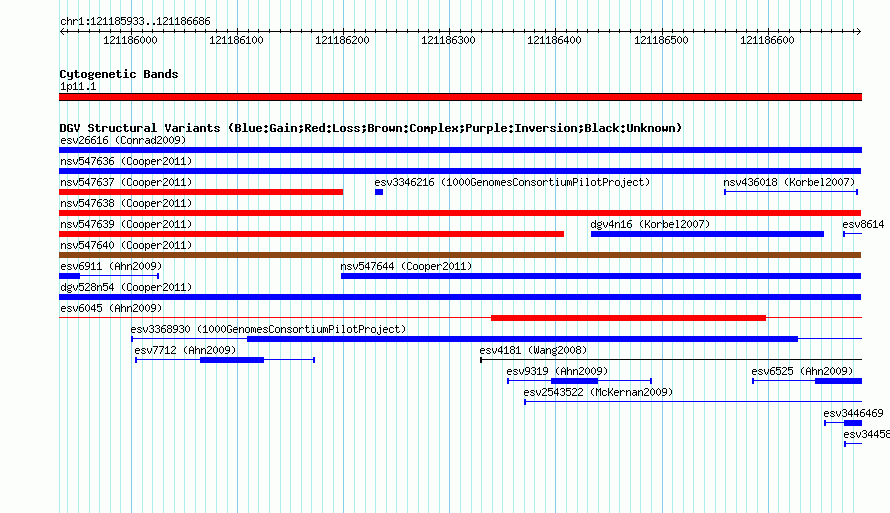Click the esv6911 (Ahn2009) variant label
This screenshot has height=513, width=890.
coord(111,266)
